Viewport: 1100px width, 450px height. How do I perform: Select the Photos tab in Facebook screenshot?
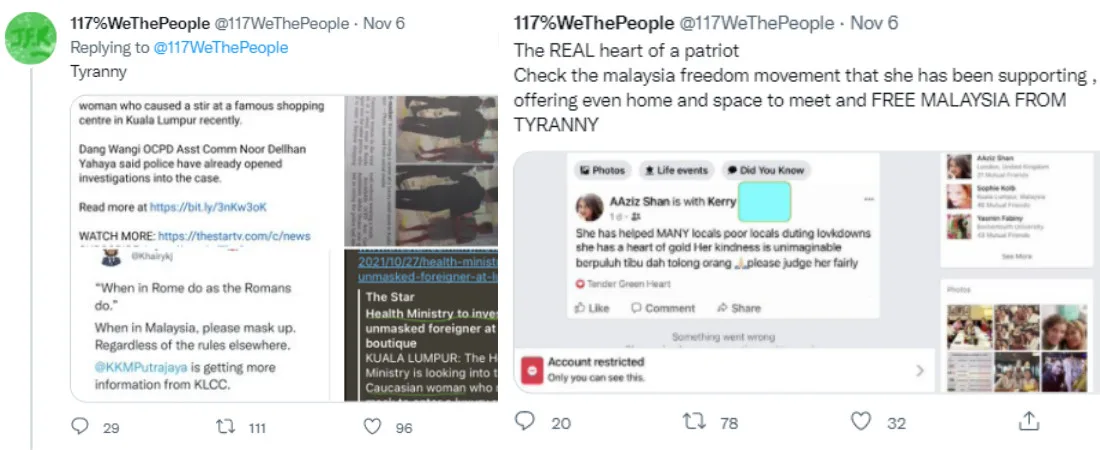pyautogui.click(x=601, y=170)
